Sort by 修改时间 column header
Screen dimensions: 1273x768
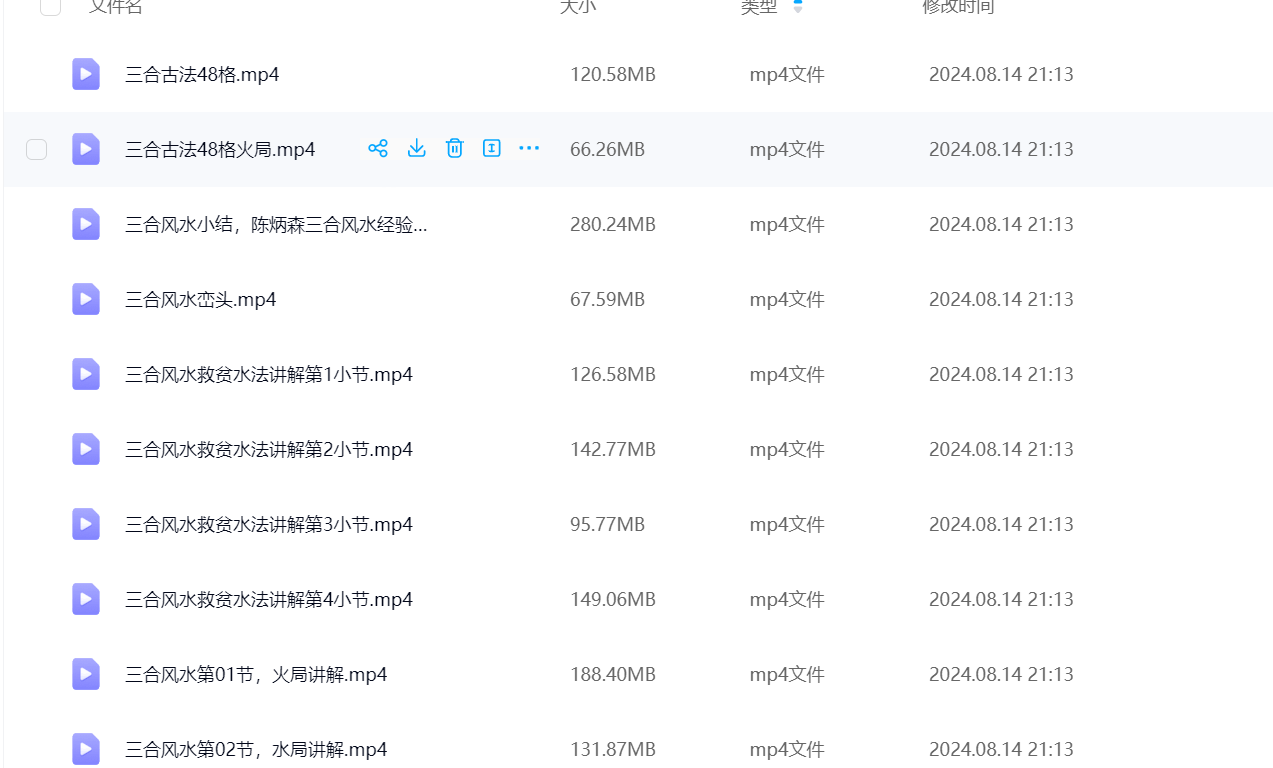tap(957, 7)
